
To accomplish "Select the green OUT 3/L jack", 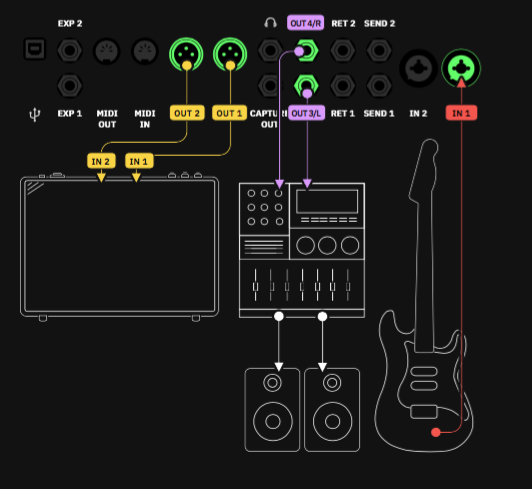I will click(306, 86).
